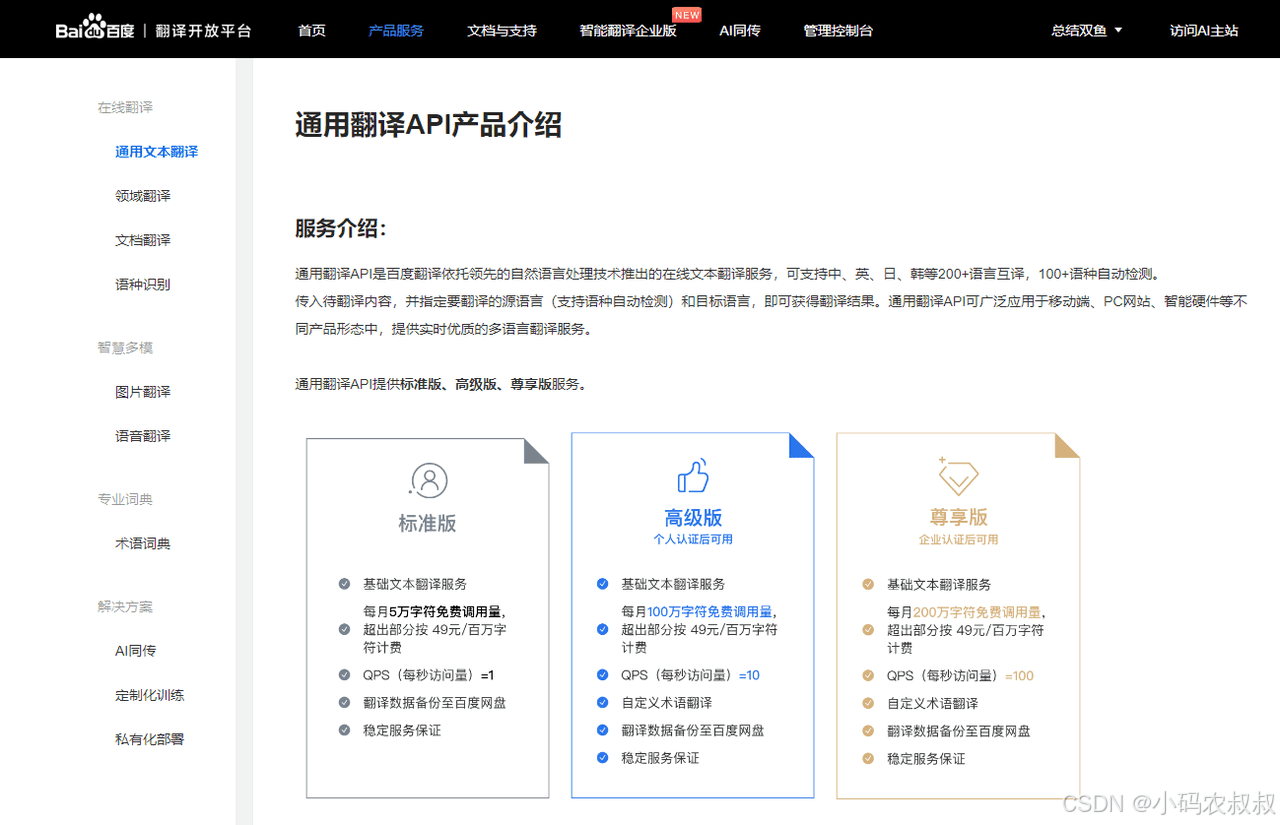Click 翻译开放平台 header title

click(205, 31)
